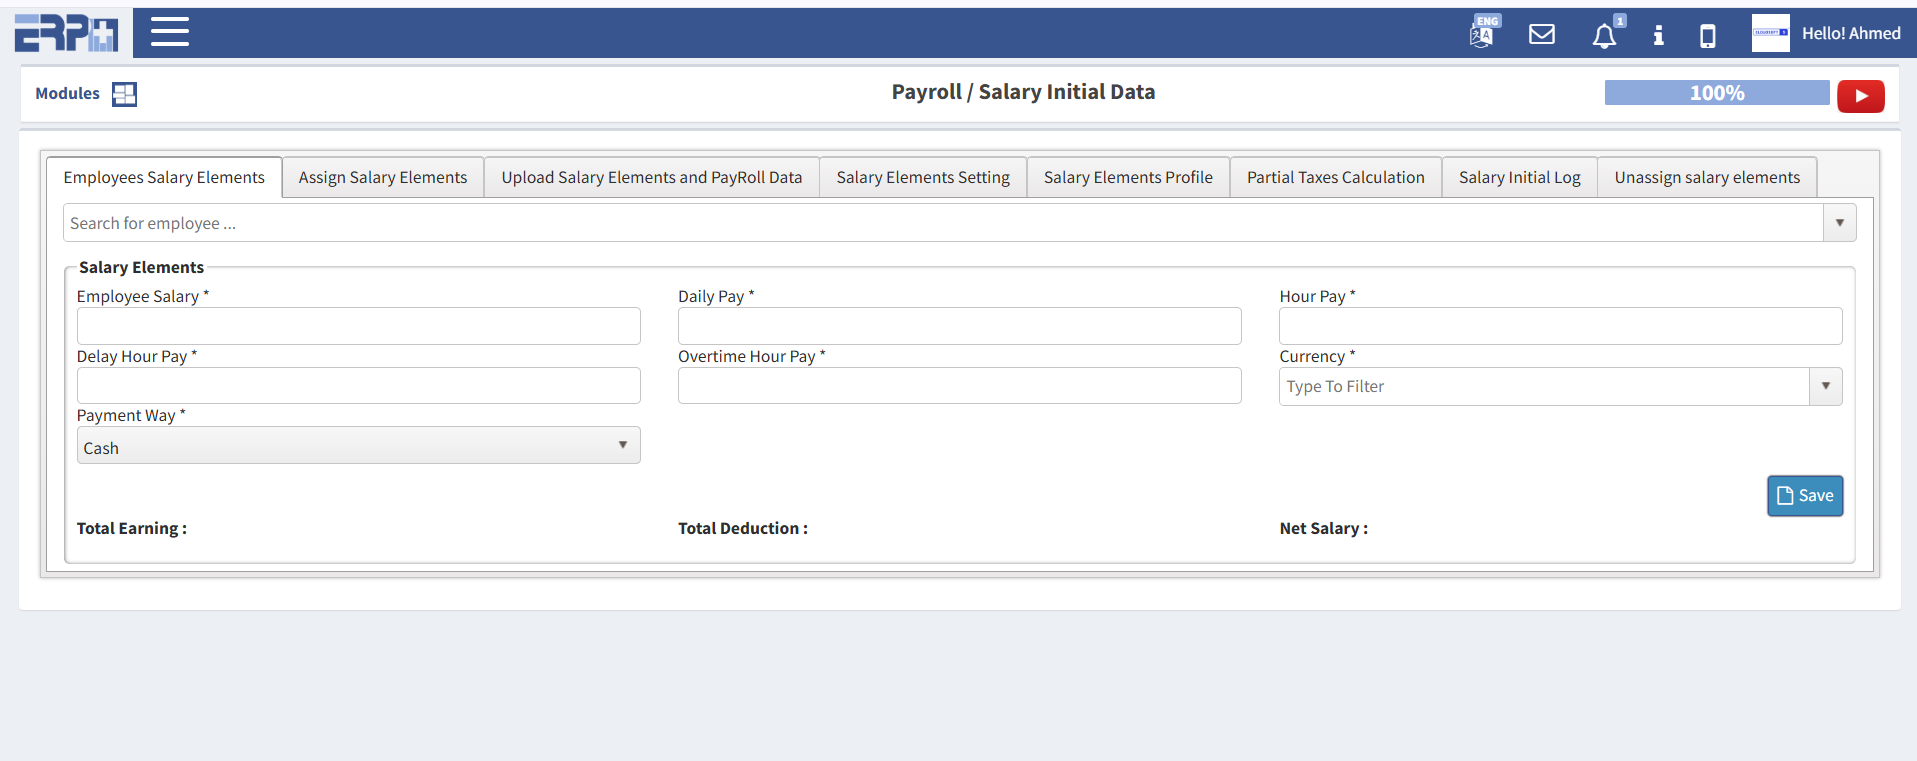Image resolution: width=1917 pixels, height=761 pixels.
Task: Open the Modules grid icon
Action: 124,94
